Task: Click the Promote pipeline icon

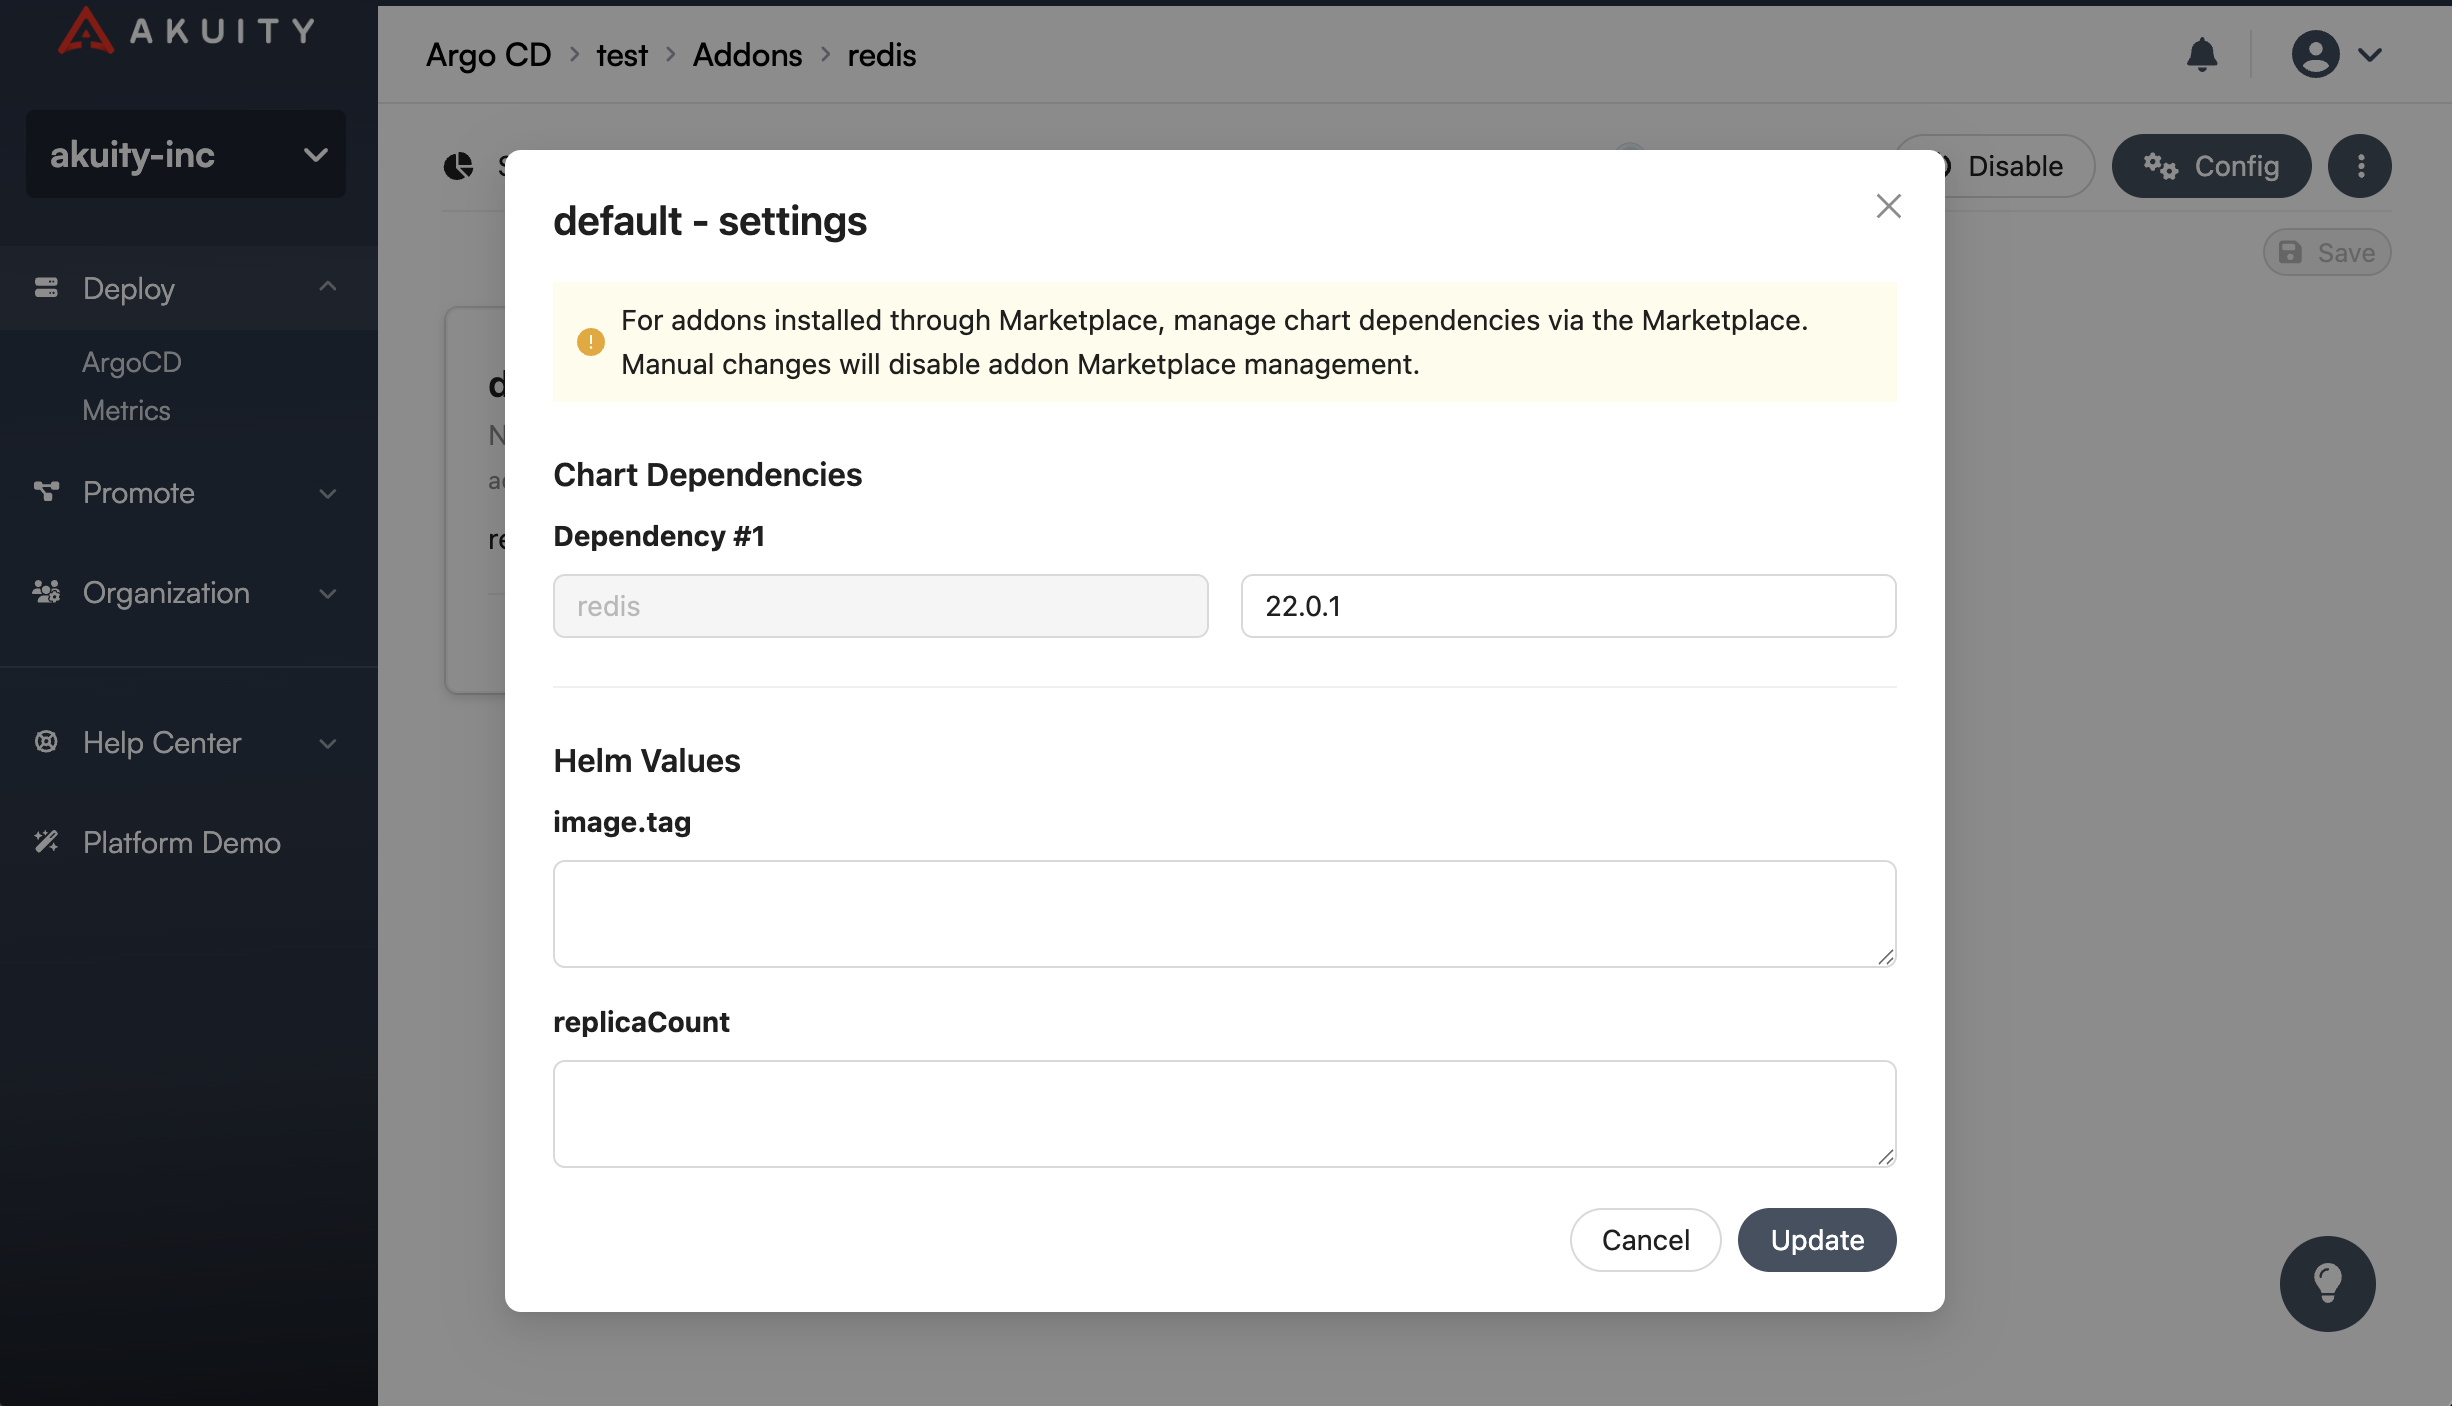Action: (46, 492)
